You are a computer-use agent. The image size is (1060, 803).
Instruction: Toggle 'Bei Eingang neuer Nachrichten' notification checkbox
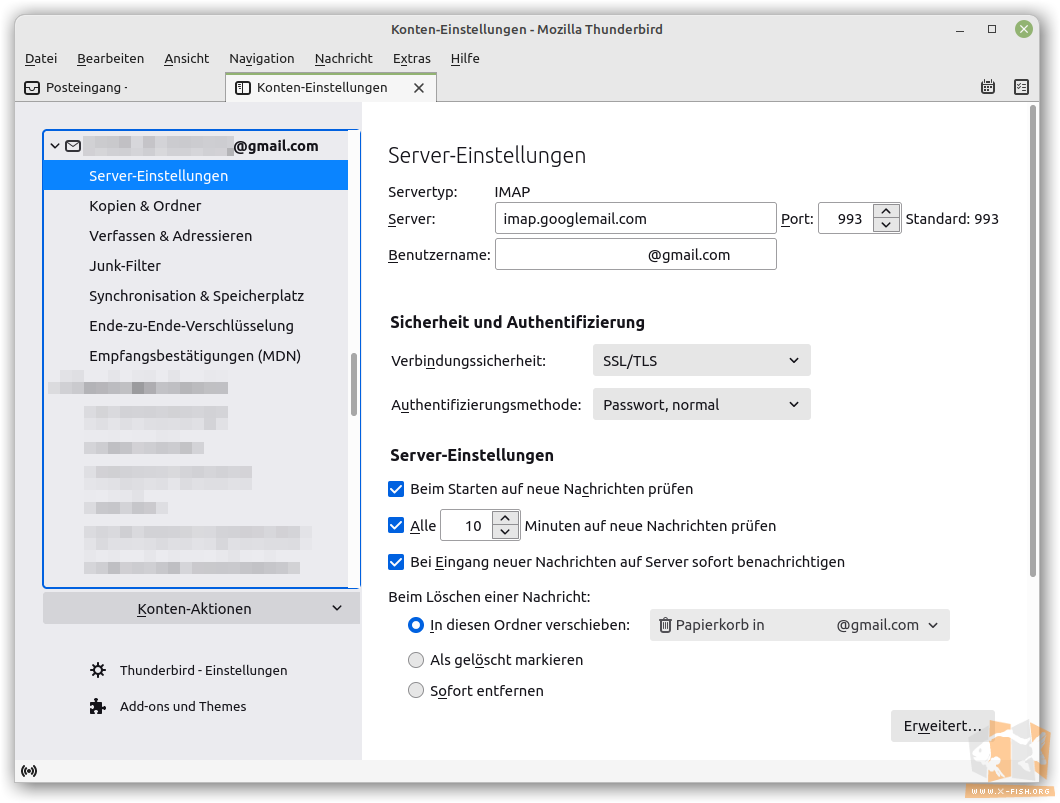pos(396,562)
